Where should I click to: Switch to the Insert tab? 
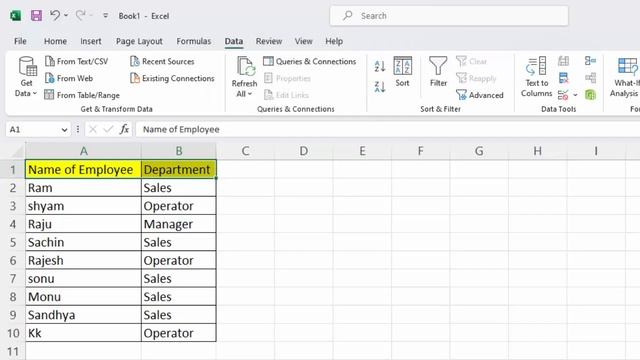(x=91, y=41)
